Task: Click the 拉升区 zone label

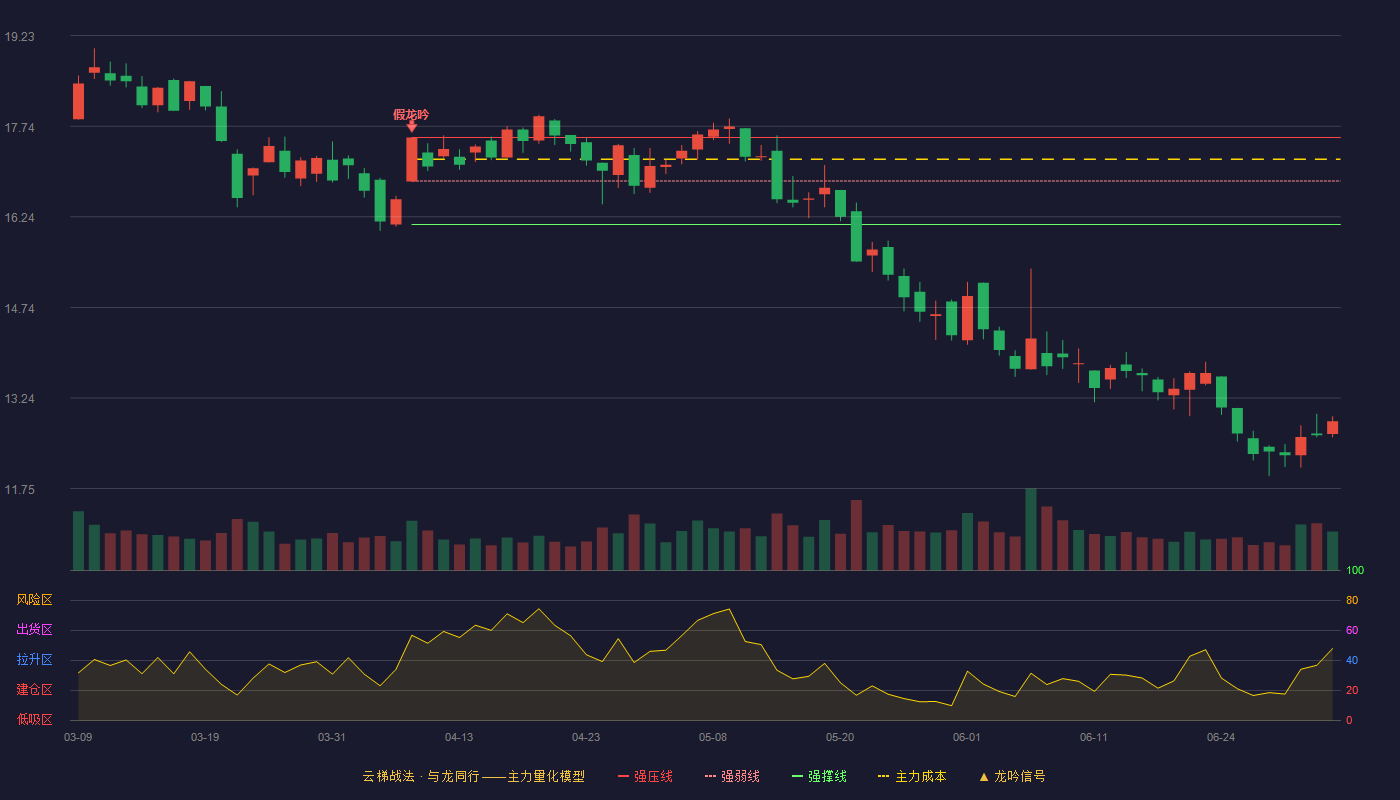Action: pos(34,660)
